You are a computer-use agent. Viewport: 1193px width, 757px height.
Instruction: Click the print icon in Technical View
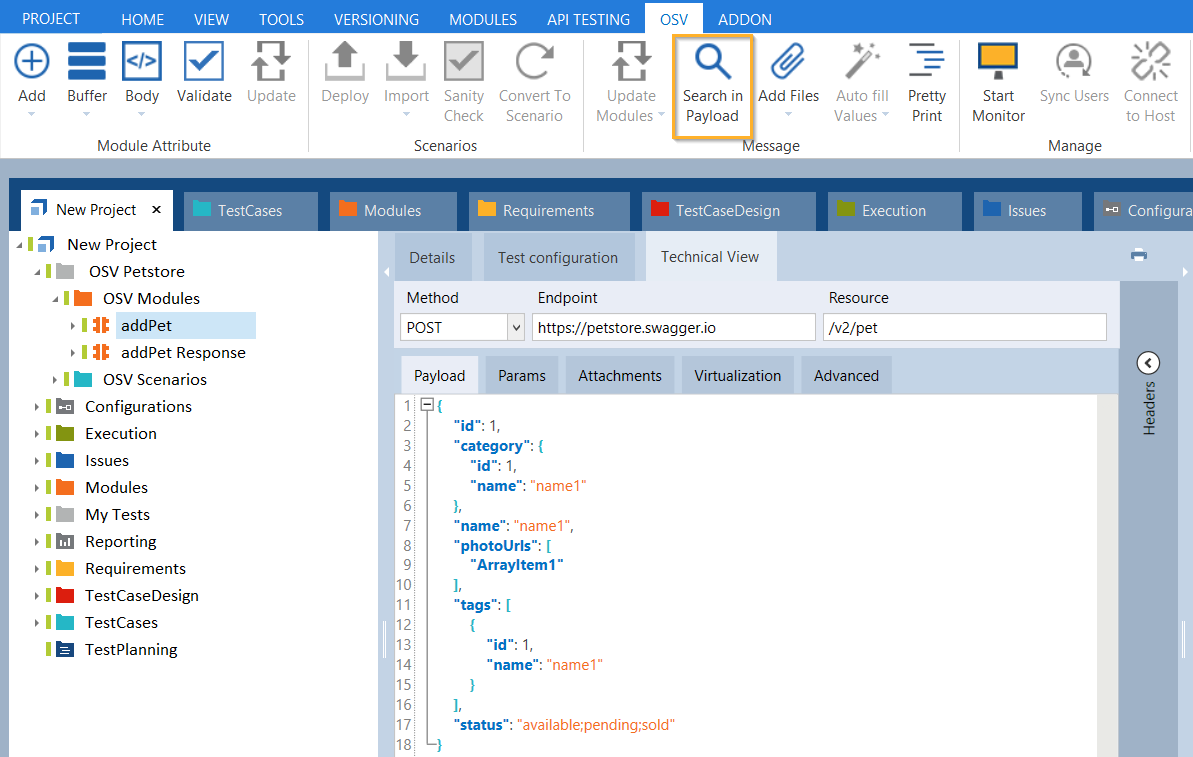point(1138,255)
